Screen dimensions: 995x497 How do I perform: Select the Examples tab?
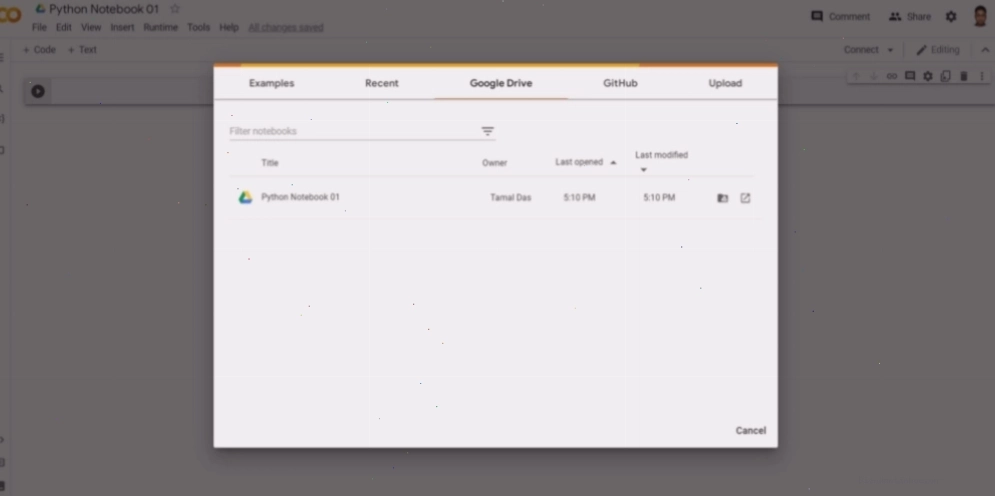[272, 83]
